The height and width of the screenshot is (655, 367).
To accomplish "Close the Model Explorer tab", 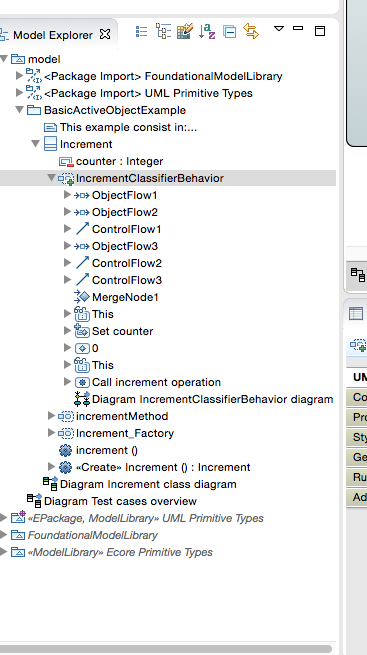I will pos(105,34).
